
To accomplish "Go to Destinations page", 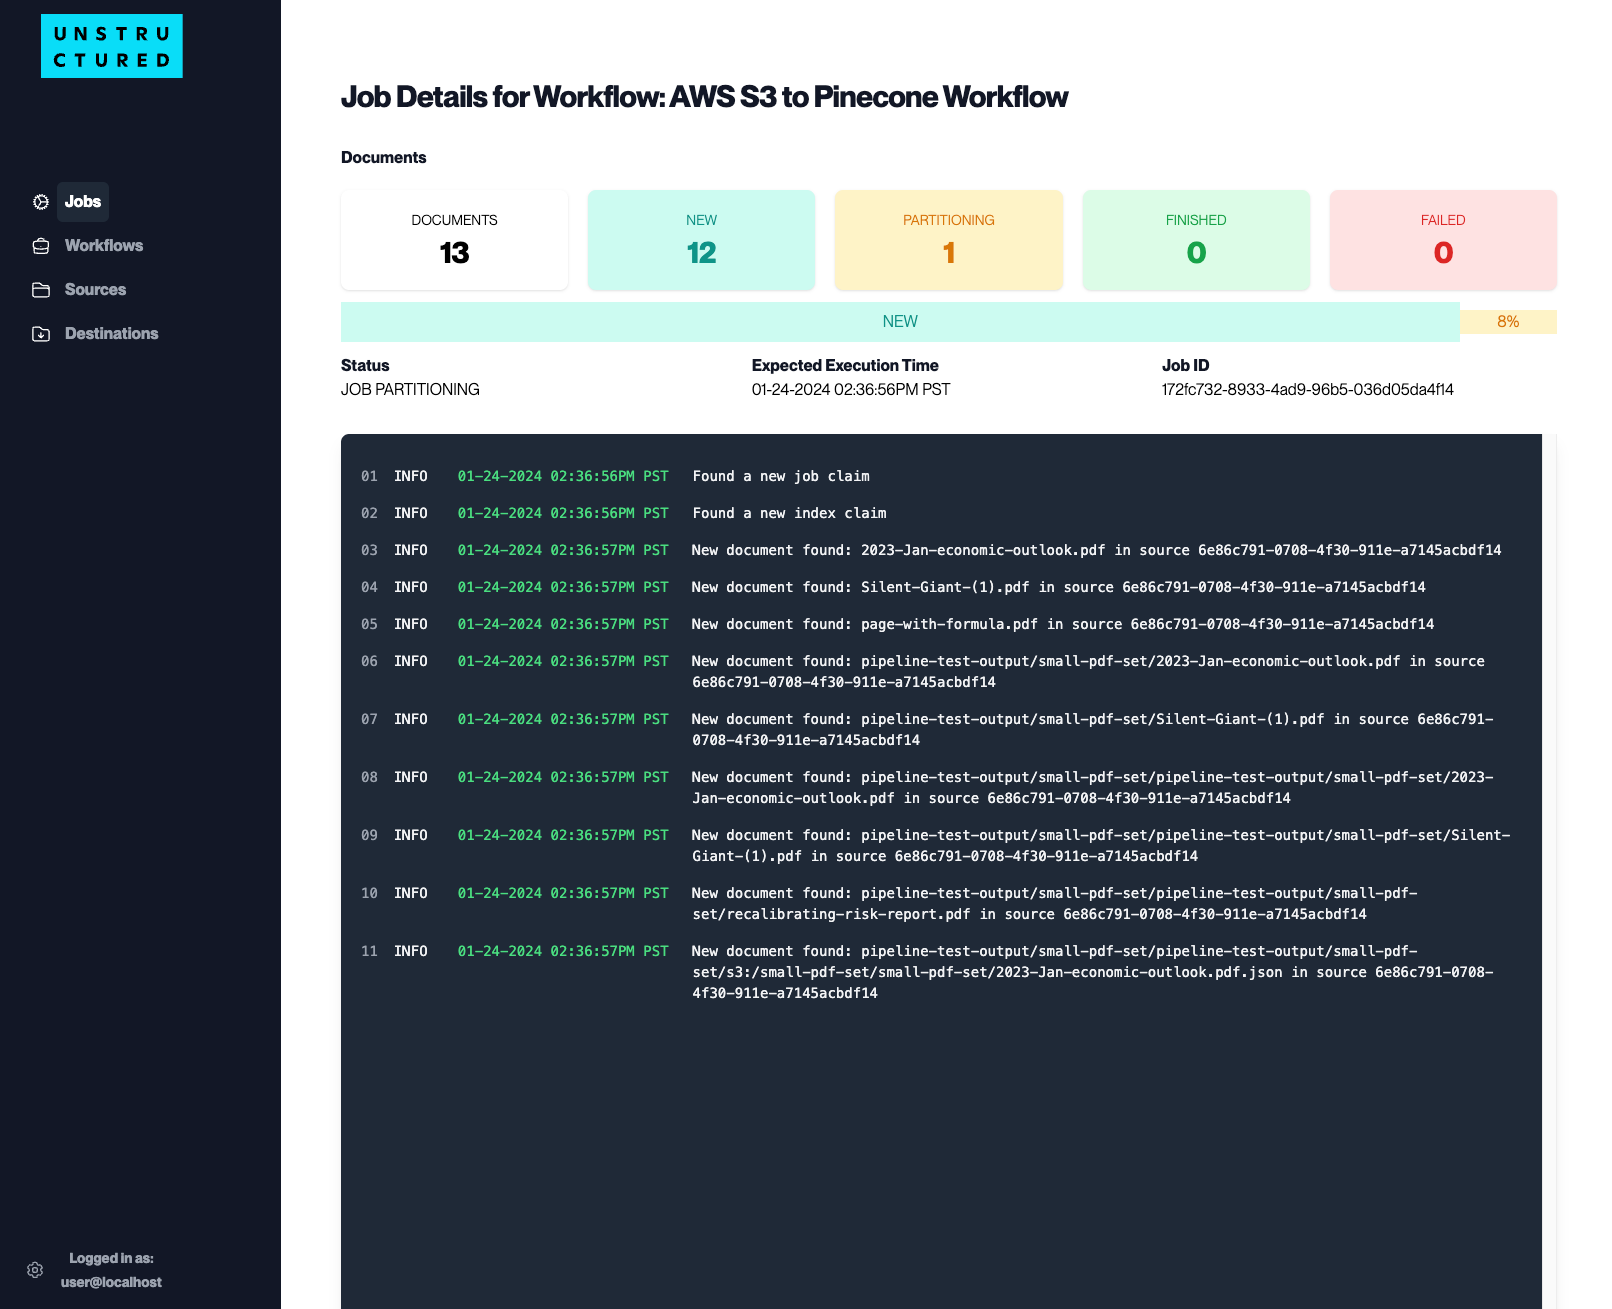I will click(111, 334).
